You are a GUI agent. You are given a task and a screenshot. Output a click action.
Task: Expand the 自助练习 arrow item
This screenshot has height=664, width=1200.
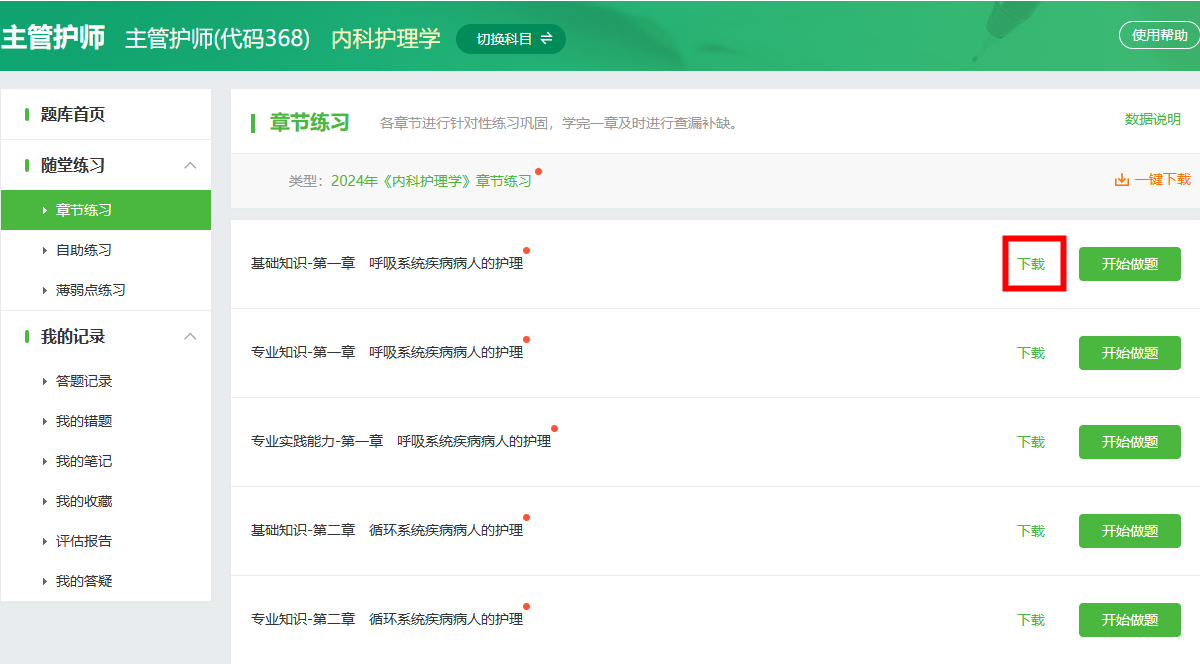45,250
